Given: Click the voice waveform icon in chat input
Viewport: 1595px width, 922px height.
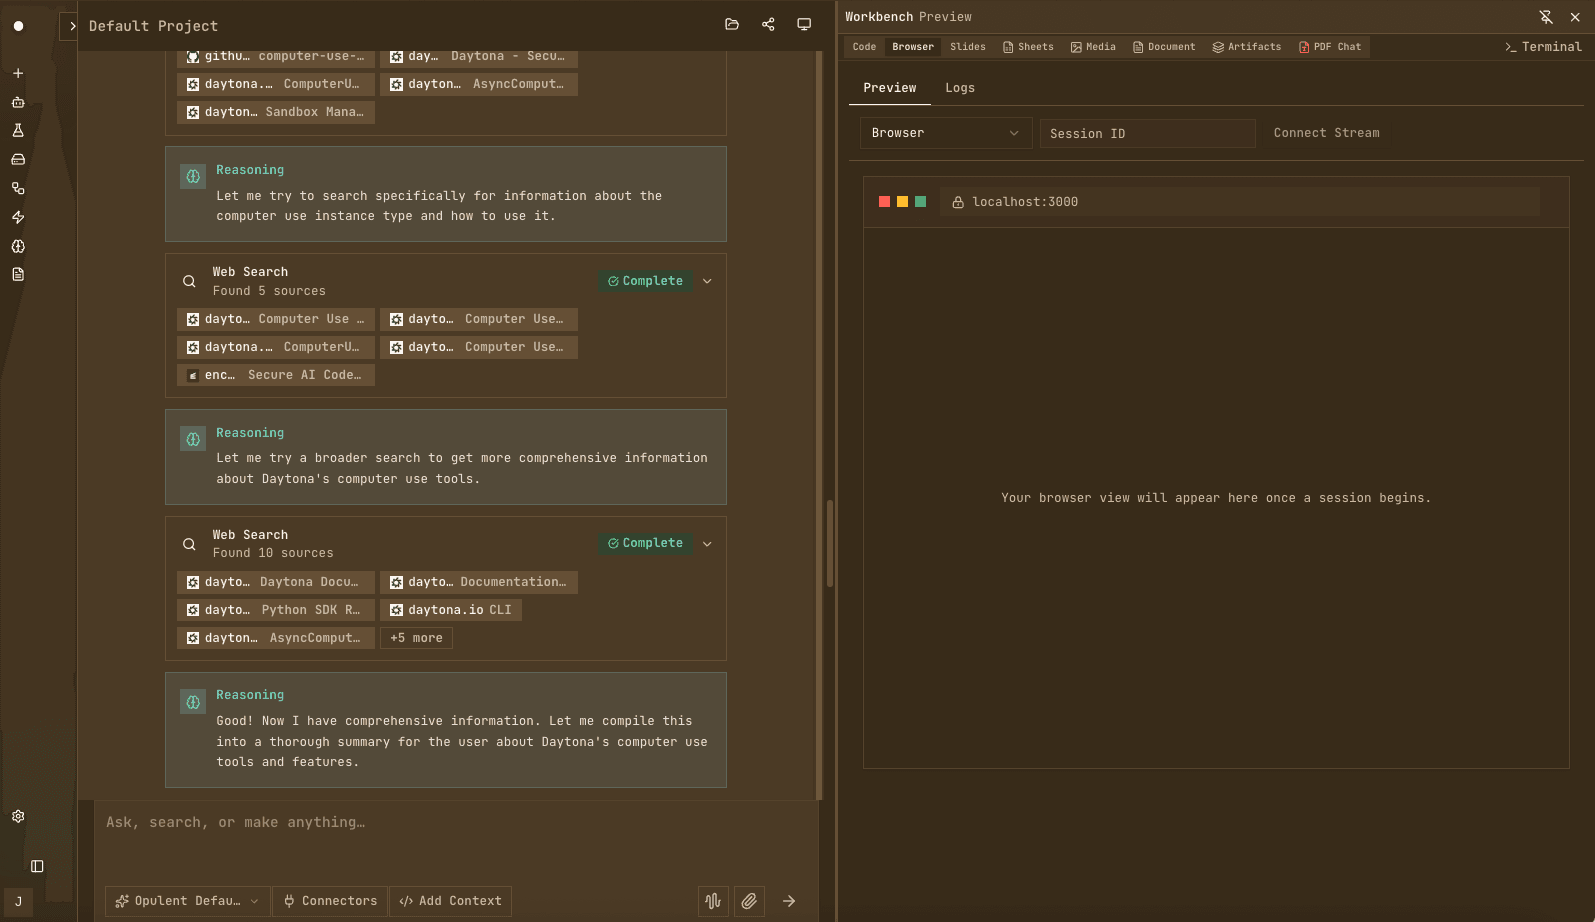Looking at the screenshot, I should tap(713, 901).
